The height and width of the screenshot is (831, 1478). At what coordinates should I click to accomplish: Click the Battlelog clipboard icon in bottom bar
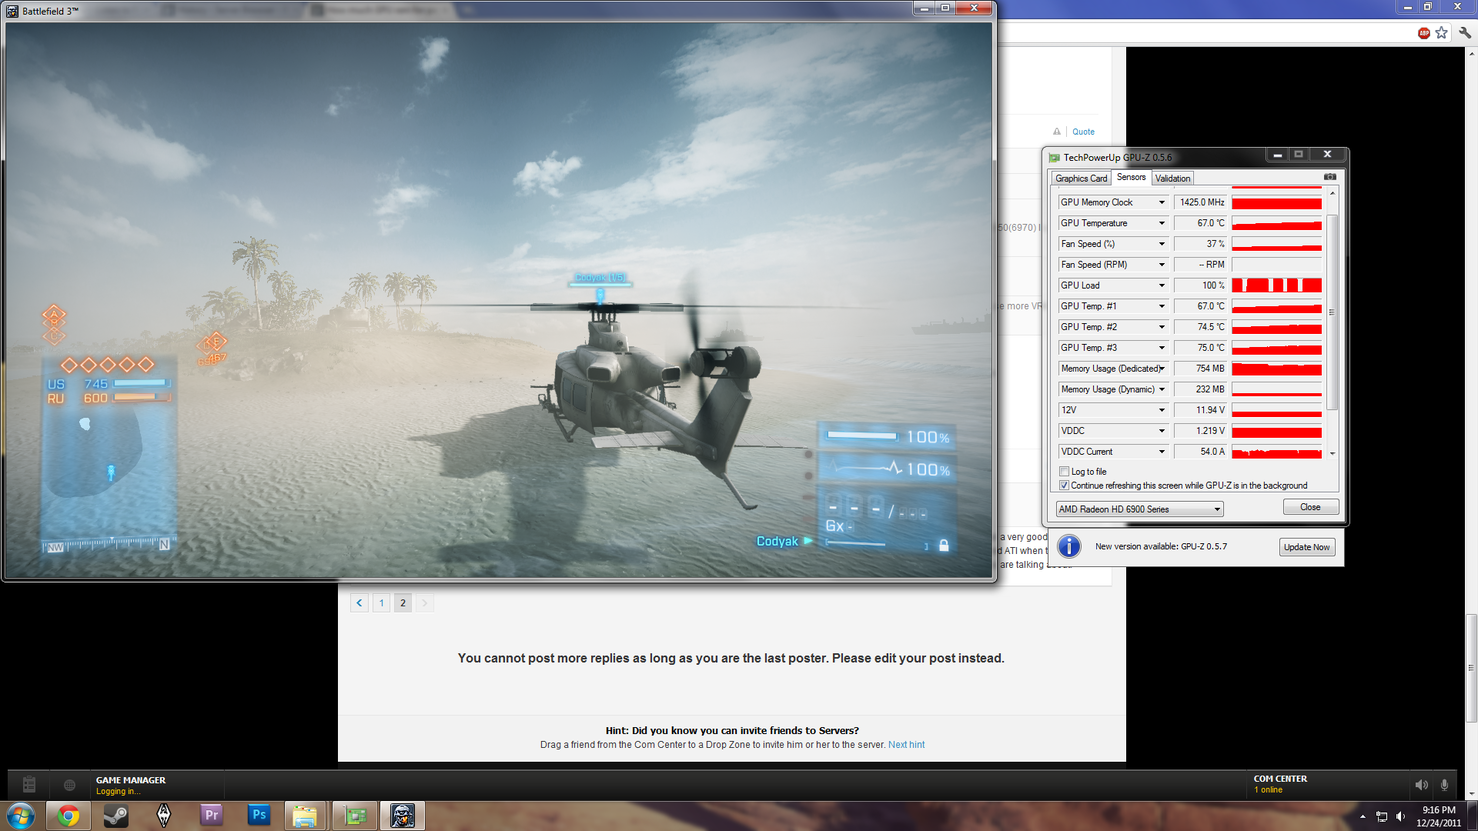coord(29,785)
